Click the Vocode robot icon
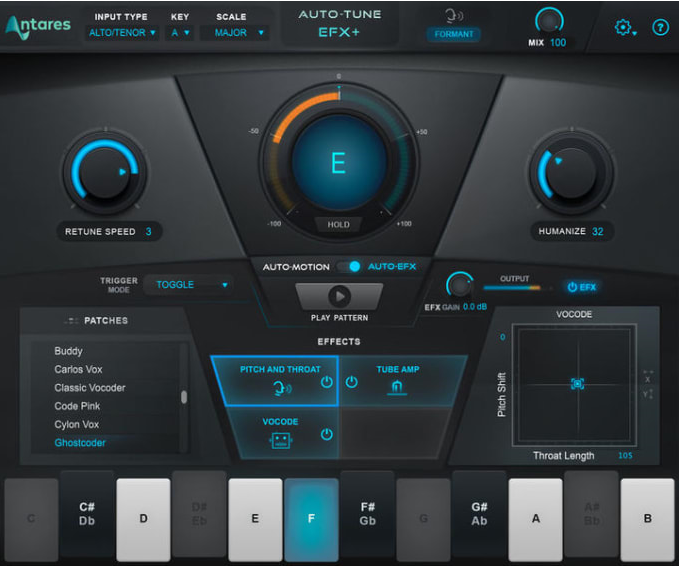Viewport: 681px width, 568px height. pos(281,440)
